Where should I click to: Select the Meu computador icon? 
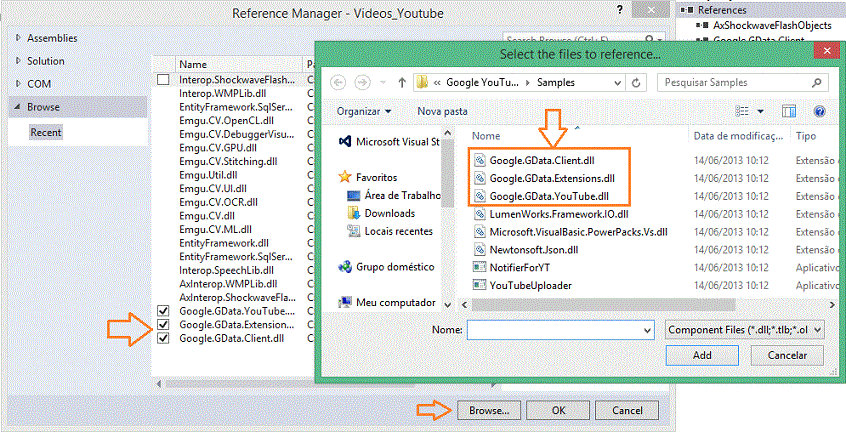click(x=345, y=303)
